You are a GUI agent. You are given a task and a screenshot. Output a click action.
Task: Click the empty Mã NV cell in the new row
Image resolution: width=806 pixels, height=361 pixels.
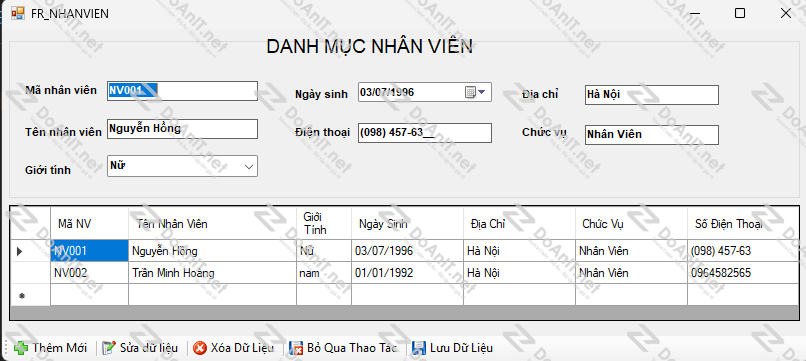click(89, 295)
